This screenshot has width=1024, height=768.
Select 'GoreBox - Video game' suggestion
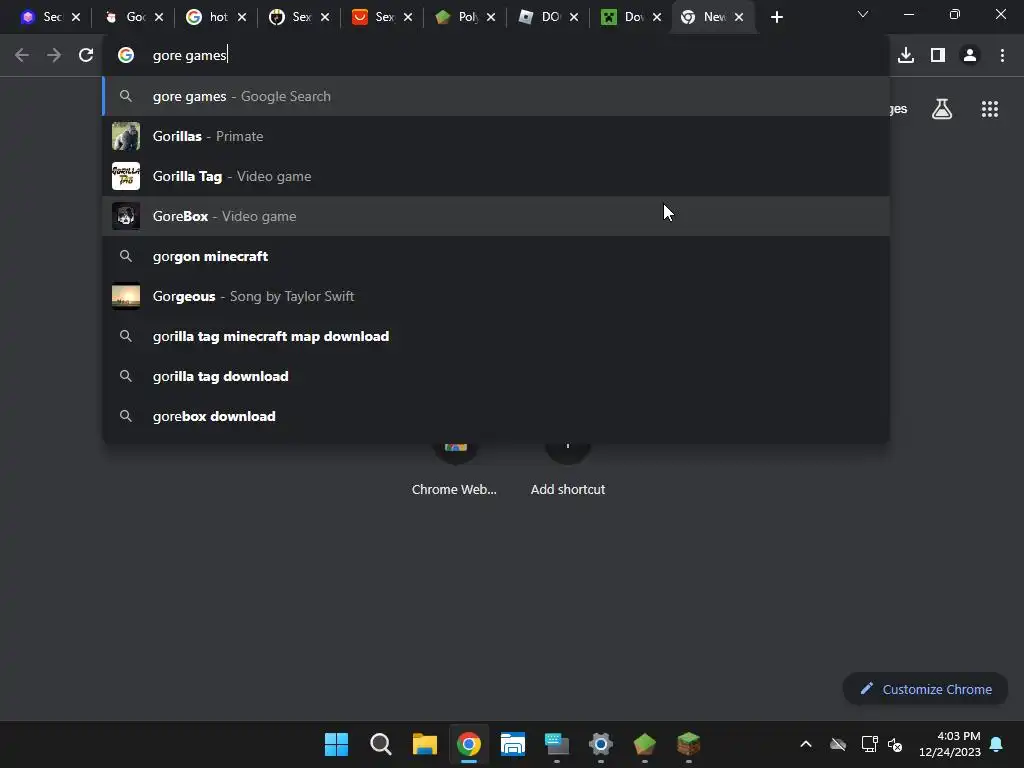point(496,216)
